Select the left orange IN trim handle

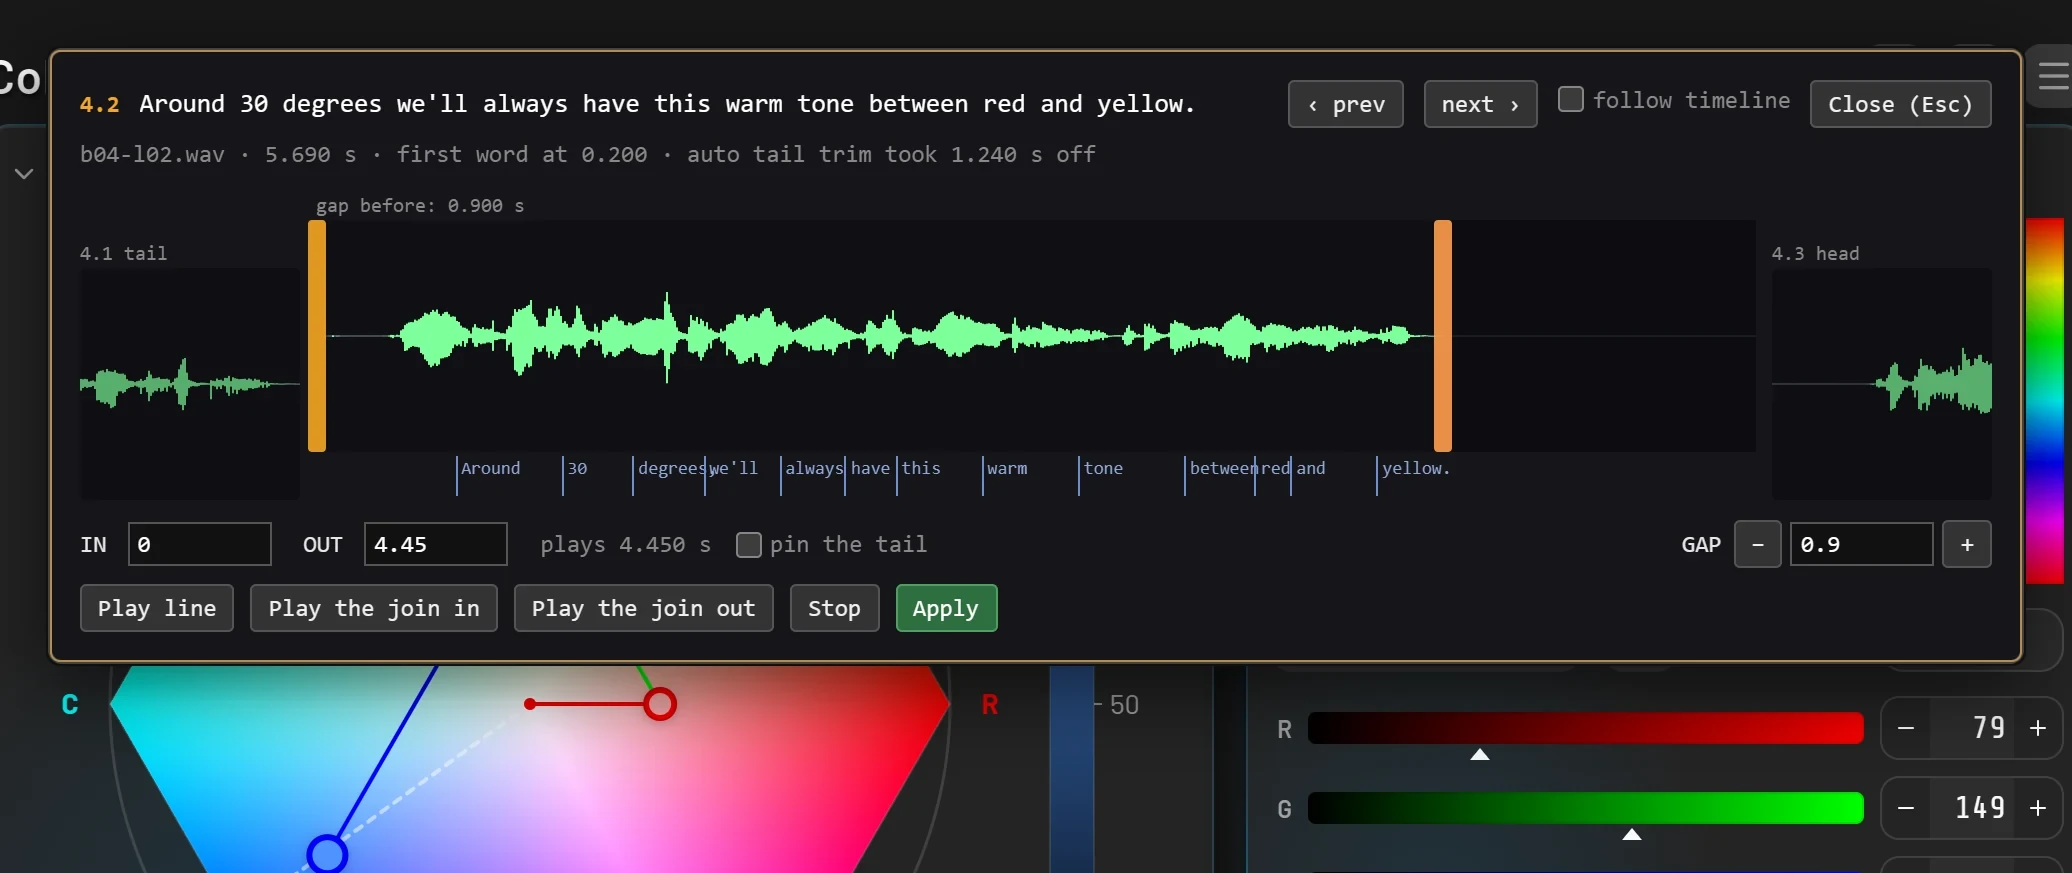point(317,336)
